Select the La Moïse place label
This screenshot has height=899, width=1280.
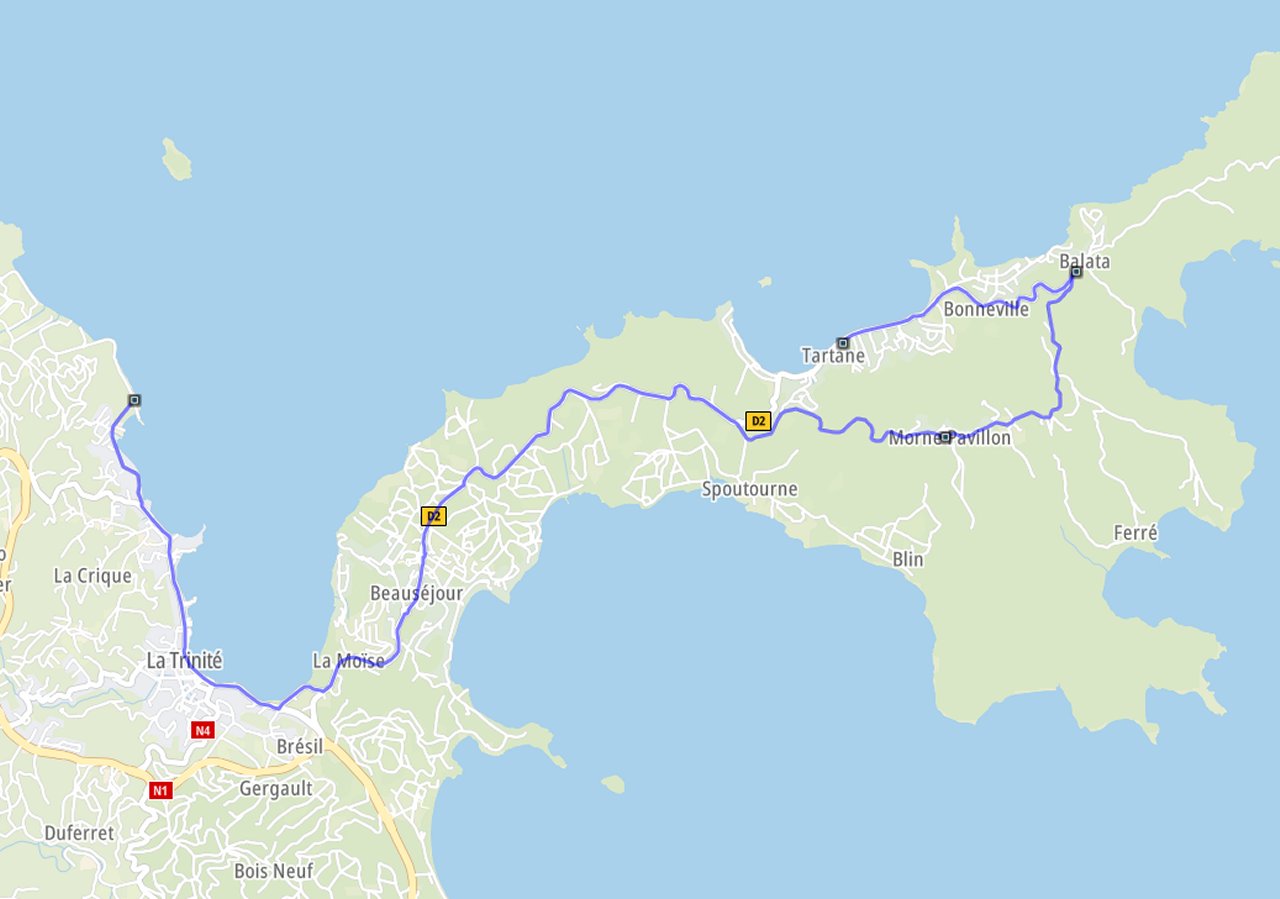tap(348, 661)
